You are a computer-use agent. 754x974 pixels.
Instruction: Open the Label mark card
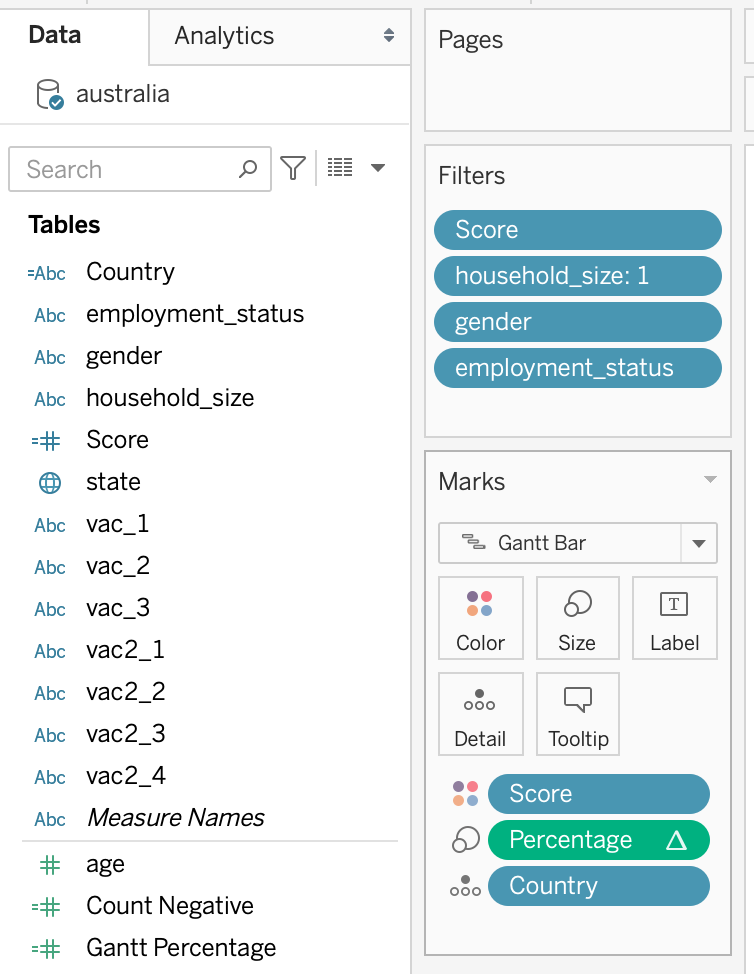674,617
